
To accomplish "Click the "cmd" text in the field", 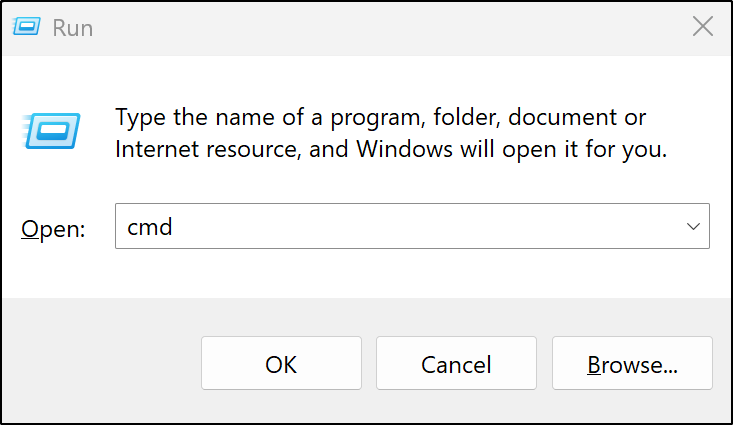I will tap(150, 227).
